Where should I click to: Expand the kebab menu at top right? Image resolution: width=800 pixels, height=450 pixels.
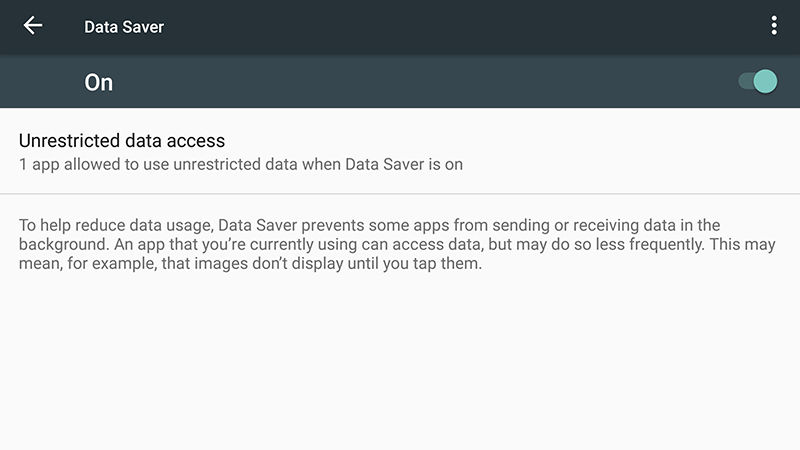point(774,26)
